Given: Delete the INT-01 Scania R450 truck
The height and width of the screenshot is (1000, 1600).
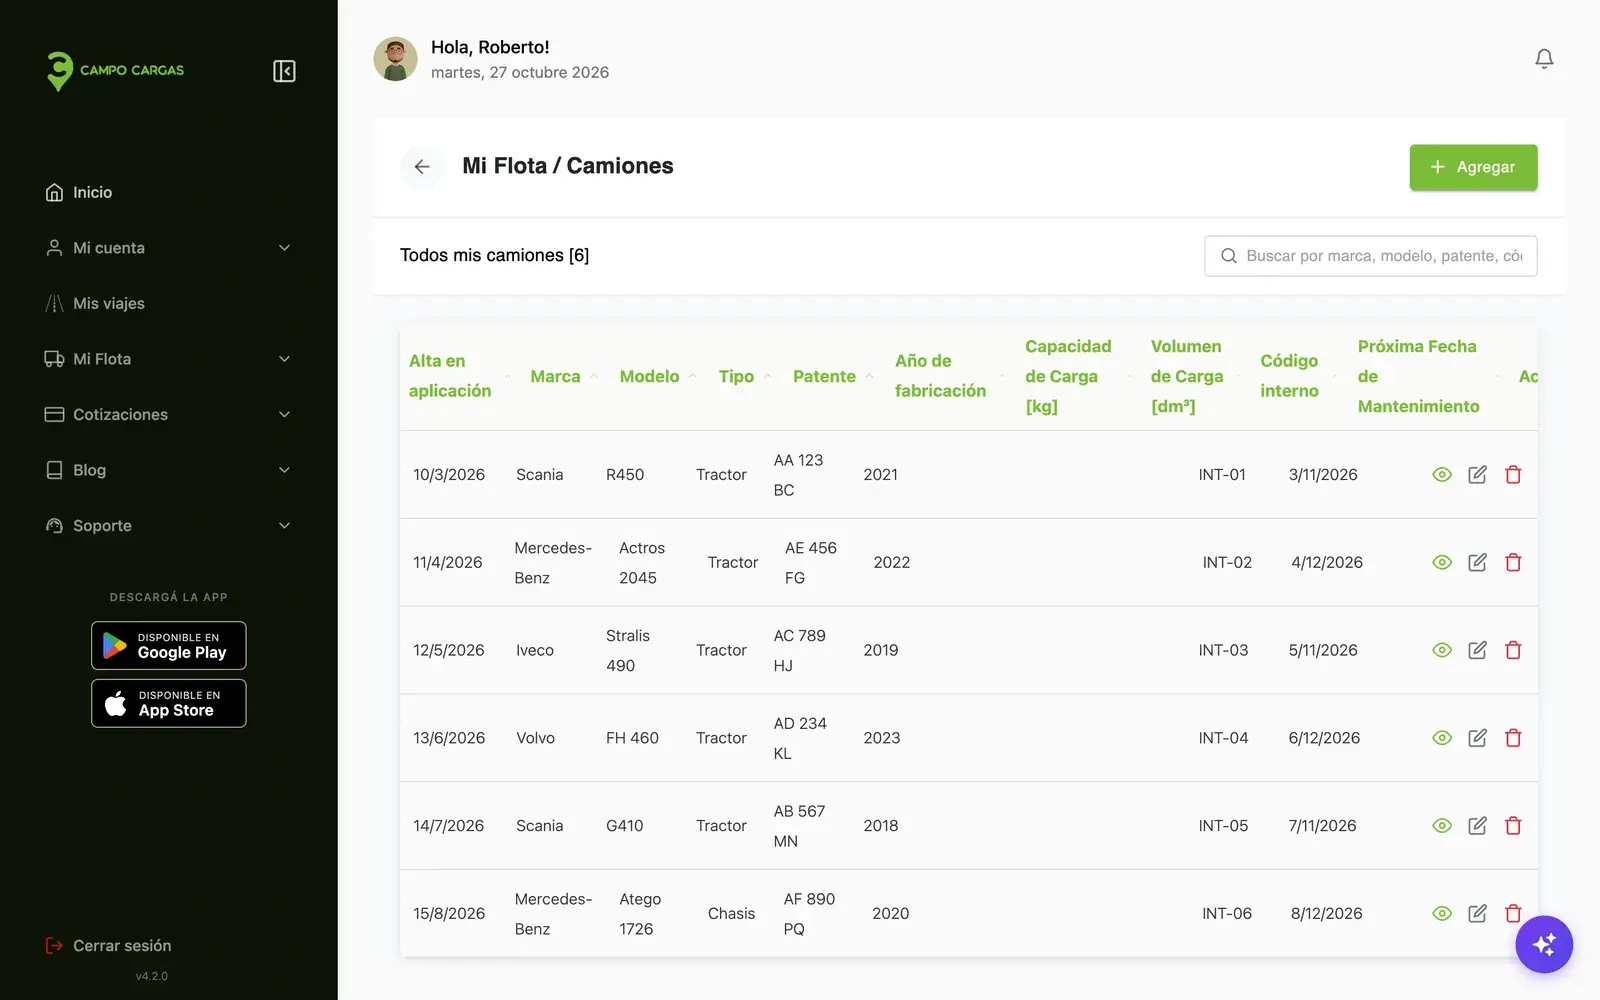Looking at the screenshot, I should pyautogui.click(x=1513, y=475).
